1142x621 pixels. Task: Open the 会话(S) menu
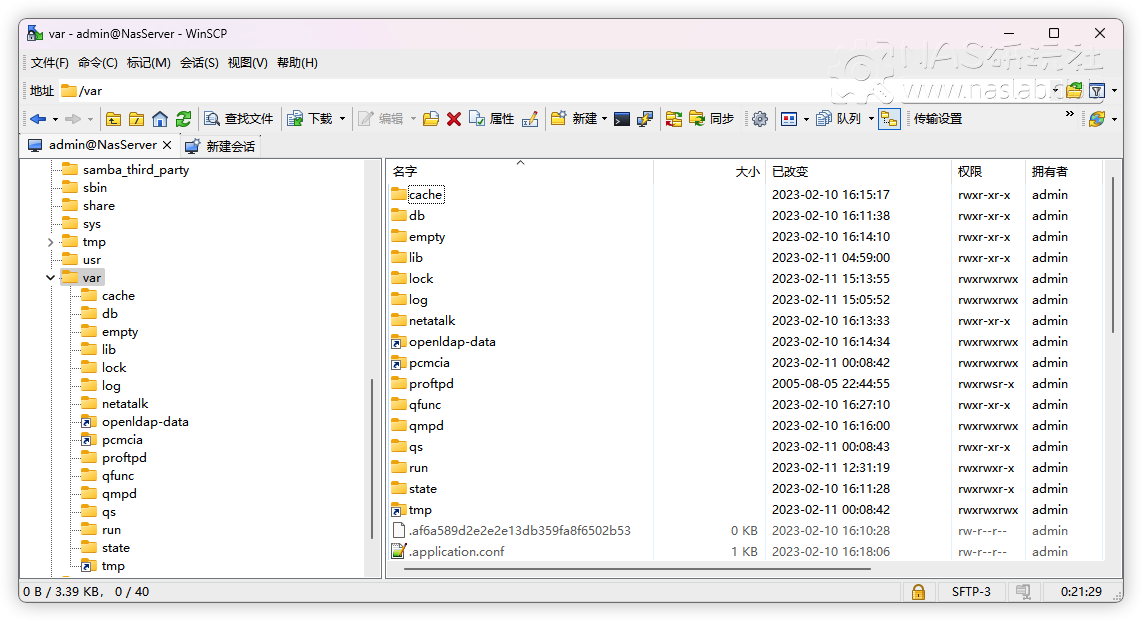coord(199,63)
